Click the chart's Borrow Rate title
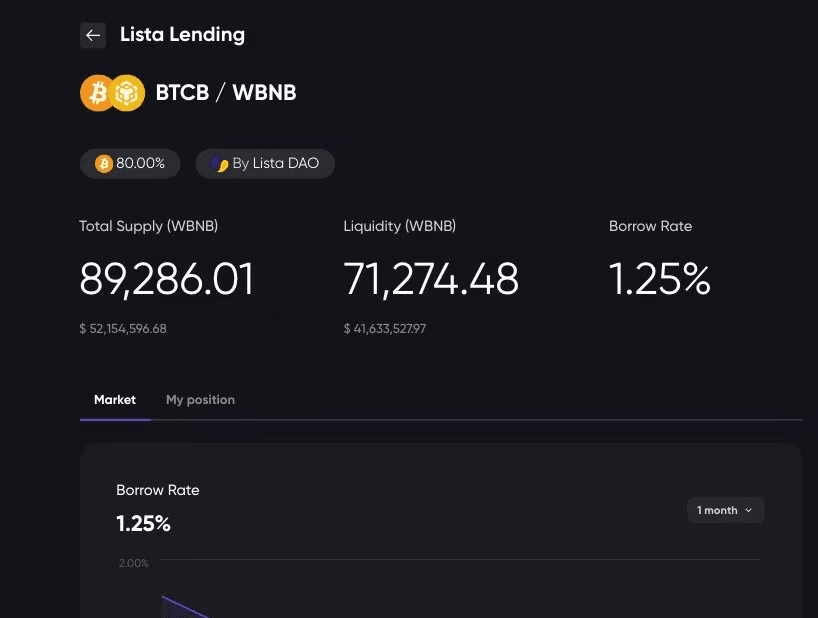 click(158, 490)
